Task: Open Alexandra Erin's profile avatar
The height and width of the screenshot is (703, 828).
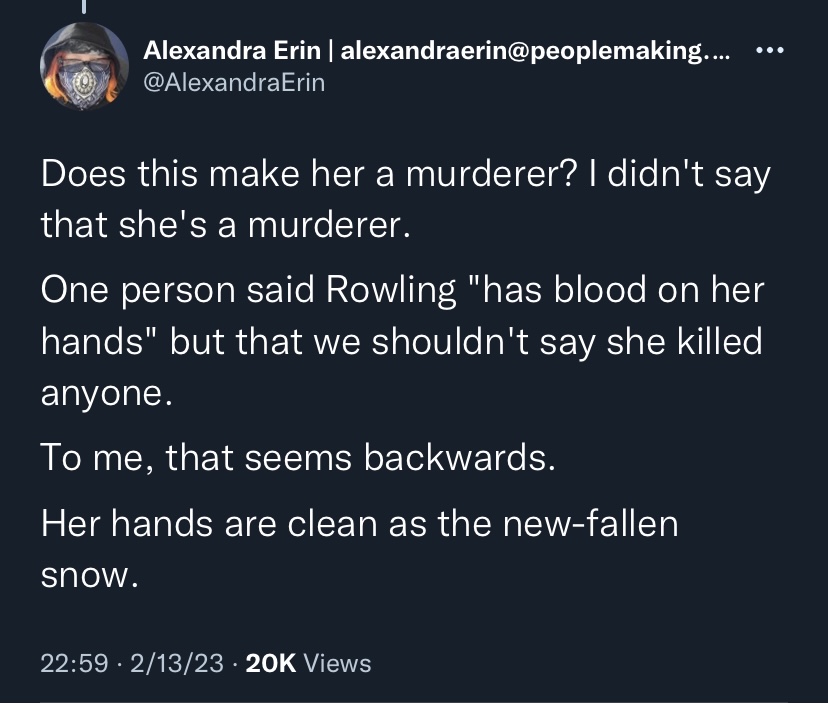Action: coord(84,67)
